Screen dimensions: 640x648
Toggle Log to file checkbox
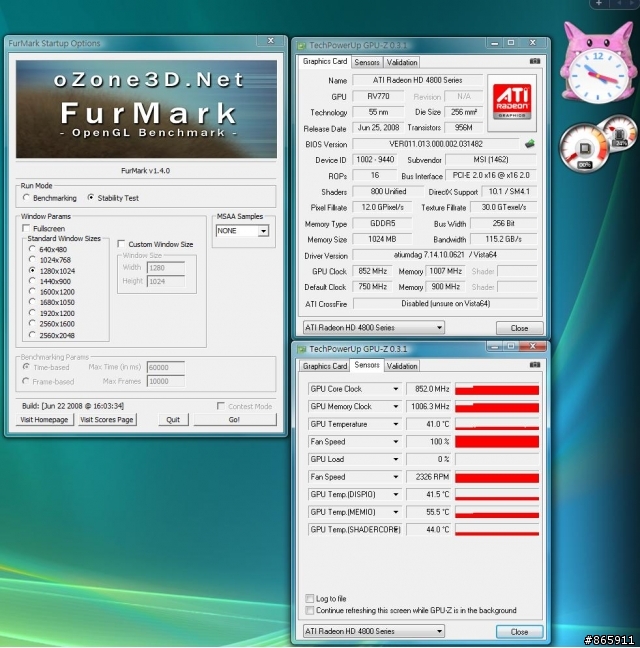click(x=309, y=598)
